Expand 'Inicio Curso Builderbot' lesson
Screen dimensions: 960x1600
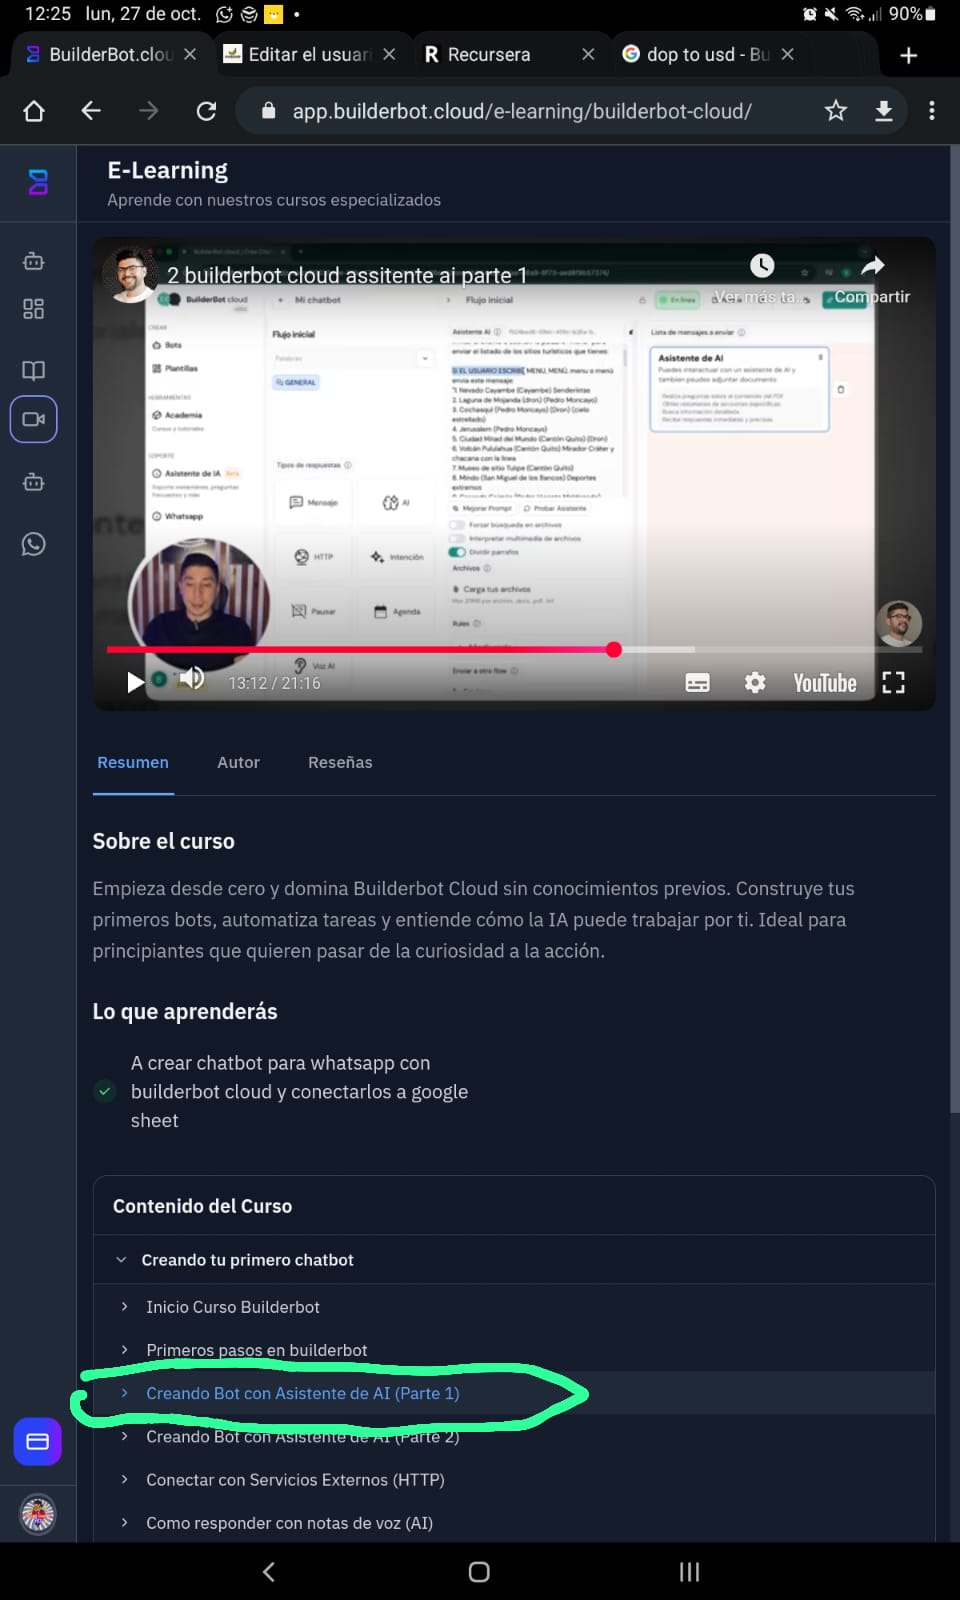(232, 1307)
